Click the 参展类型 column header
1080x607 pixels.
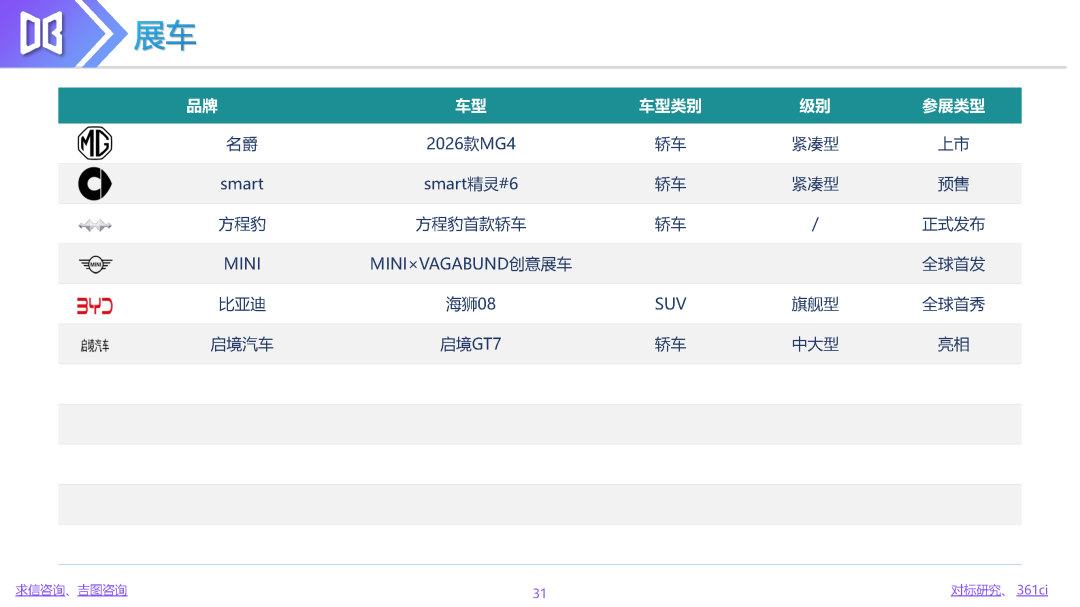pos(953,106)
